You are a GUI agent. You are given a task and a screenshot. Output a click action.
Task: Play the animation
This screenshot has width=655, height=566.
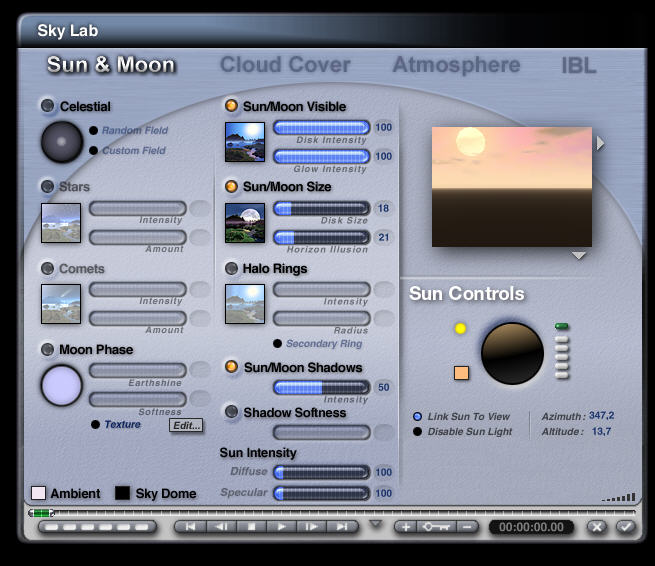(282, 527)
